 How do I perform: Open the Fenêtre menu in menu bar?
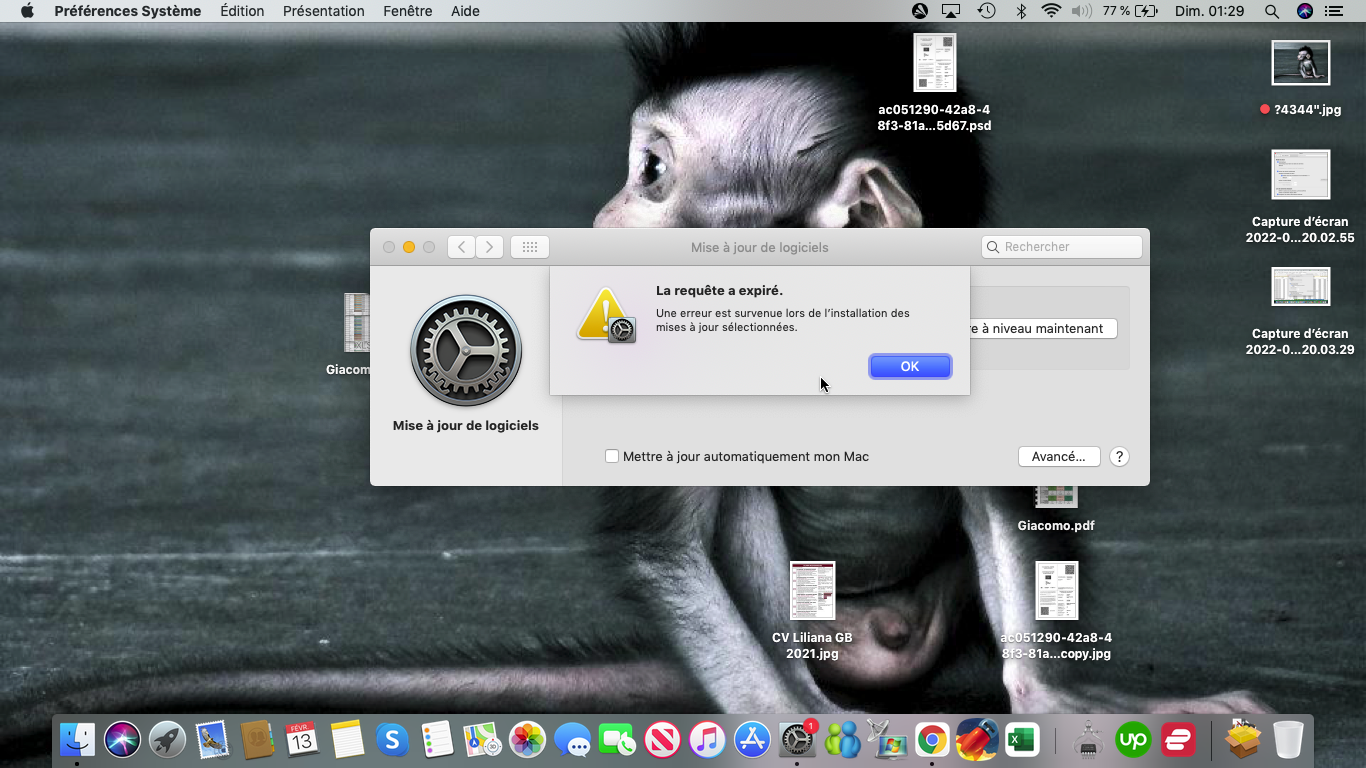coord(408,11)
